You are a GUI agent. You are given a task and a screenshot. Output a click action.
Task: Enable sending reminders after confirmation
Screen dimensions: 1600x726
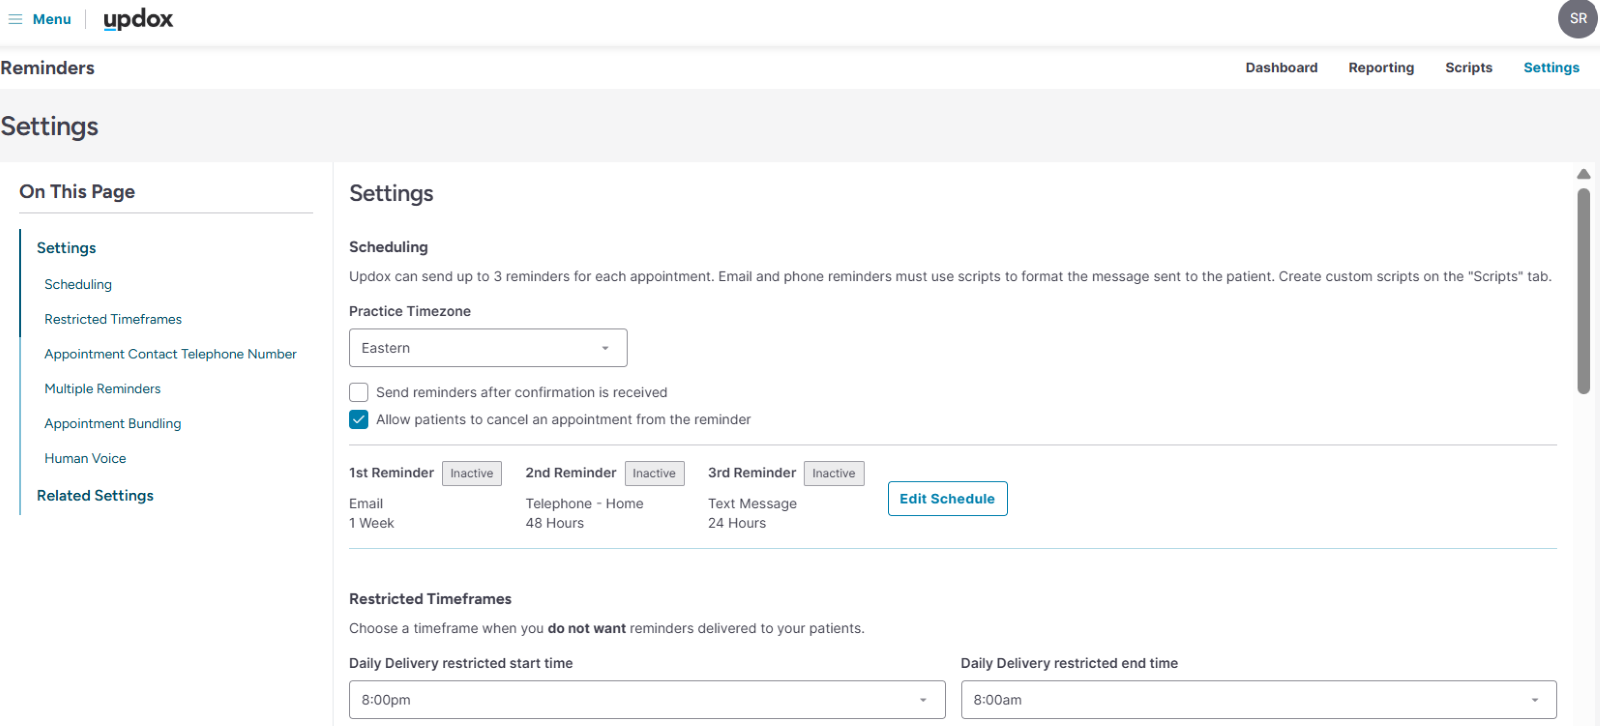click(359, 392)
